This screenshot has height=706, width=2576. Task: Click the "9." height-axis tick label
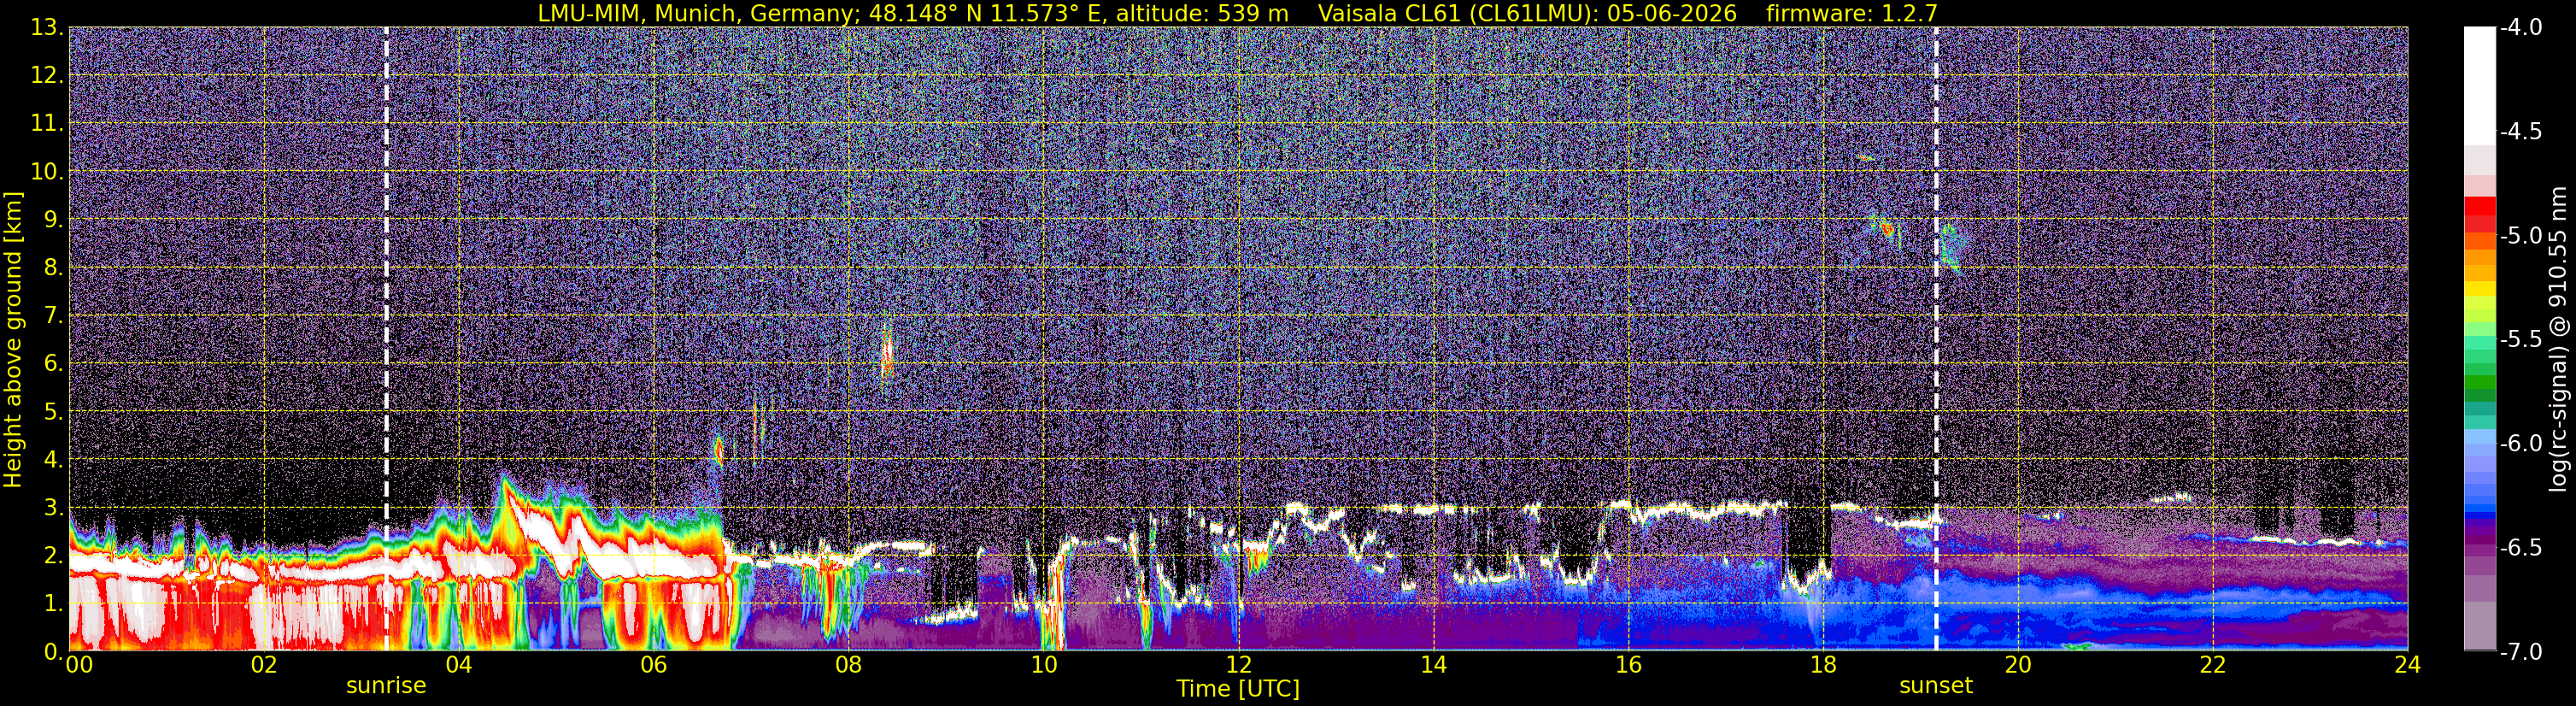(x=52, y=220)
